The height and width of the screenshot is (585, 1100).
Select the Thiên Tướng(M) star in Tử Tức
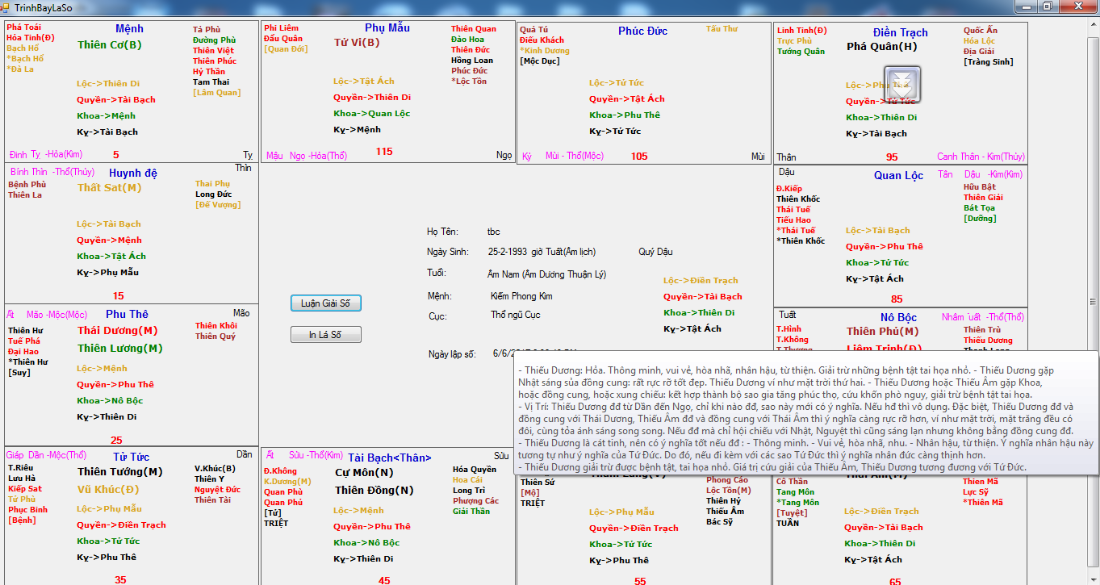click(120, 472)
